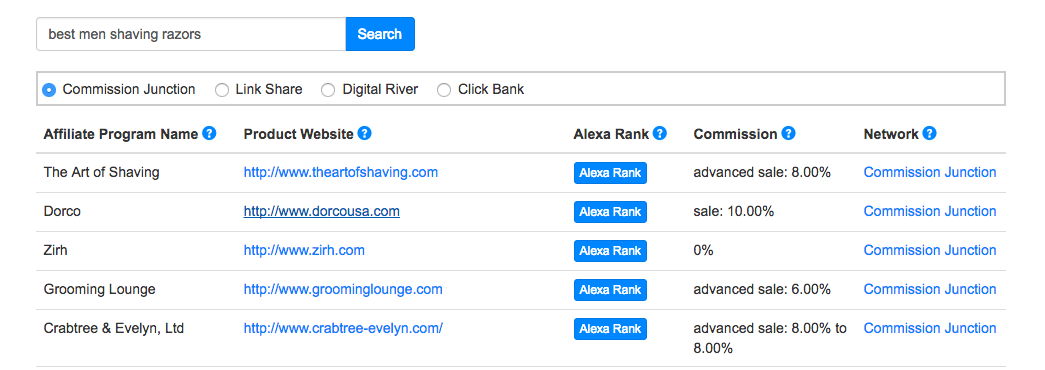The image size is (1045, 370).
Task: Check Alexa Rank for Dorco
Action: point(610,212)
